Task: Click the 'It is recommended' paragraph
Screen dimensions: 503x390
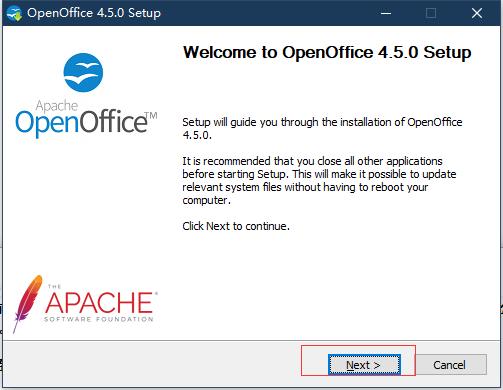Action: pyautogui.click(x=319, y=180)
